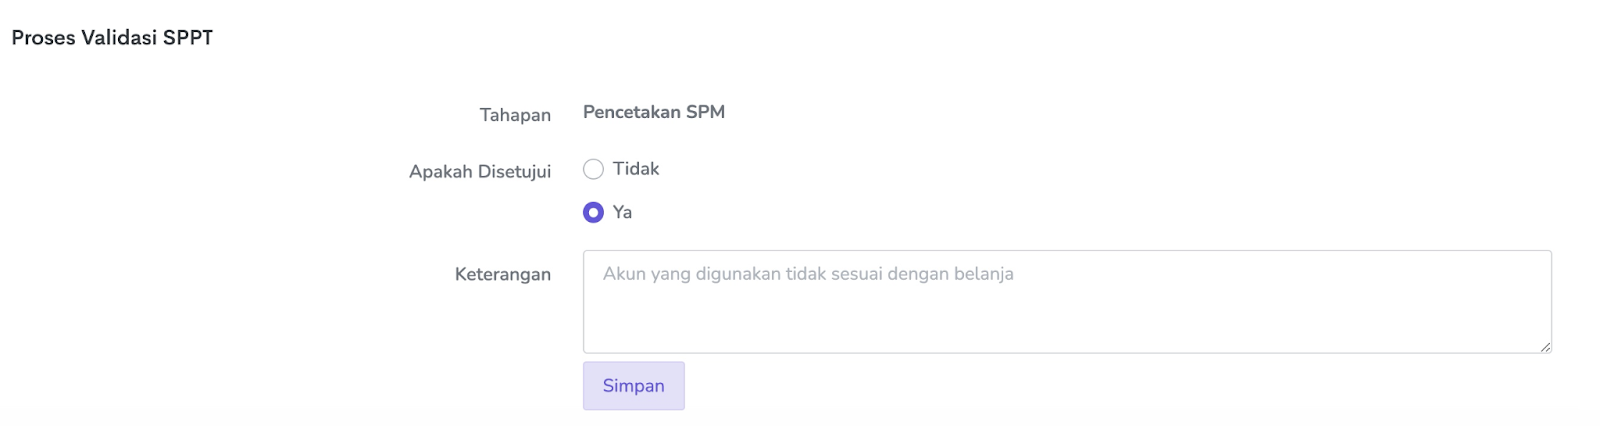Select the Tidak radio button
The height and width of the screenshot is (426, 1600).
(x=593, y=169)
